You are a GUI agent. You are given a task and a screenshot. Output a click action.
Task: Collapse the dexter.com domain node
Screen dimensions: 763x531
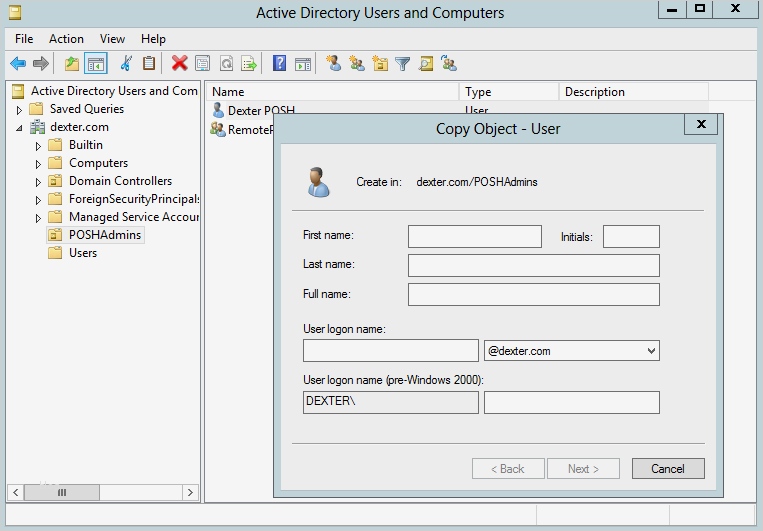(19, 128)
